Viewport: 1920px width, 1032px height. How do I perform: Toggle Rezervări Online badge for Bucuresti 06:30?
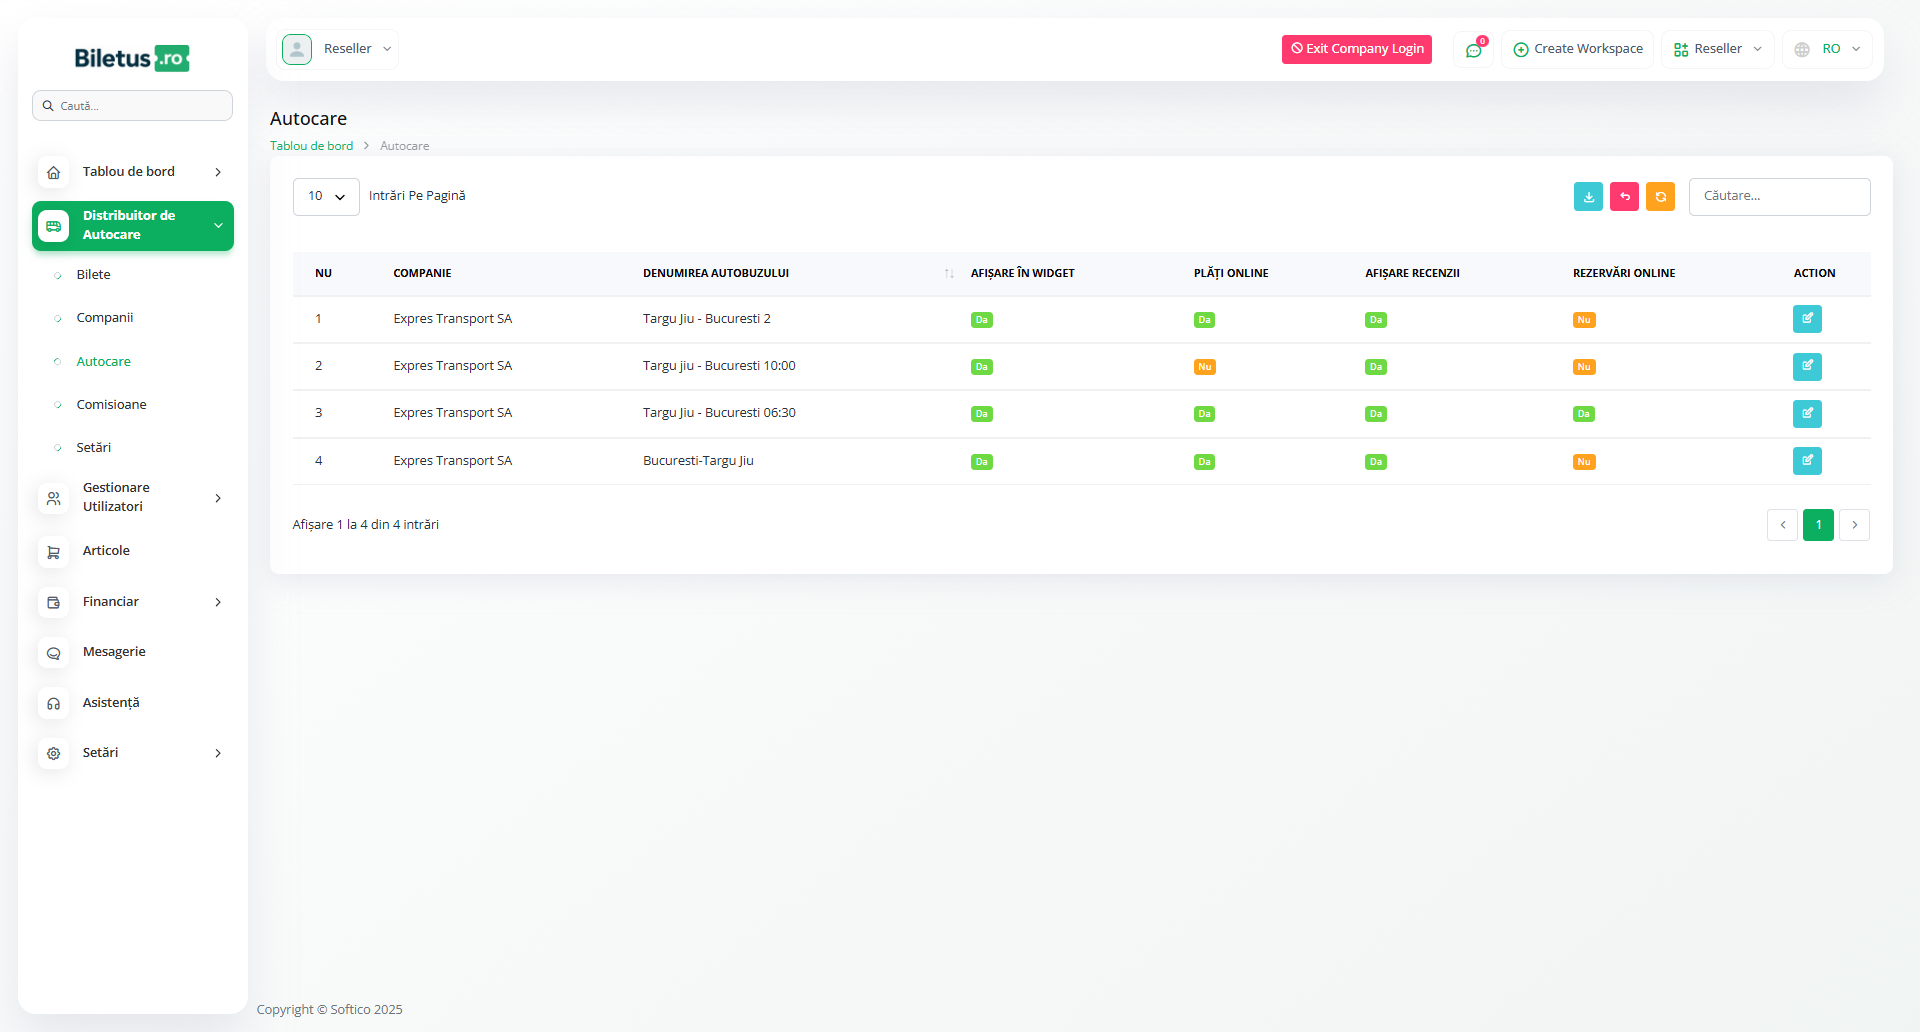[x=1583, y=414]
